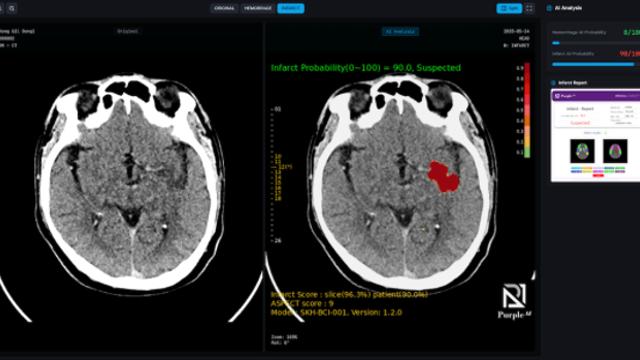Click the Zoom value text at bottom

pos(284,337)
